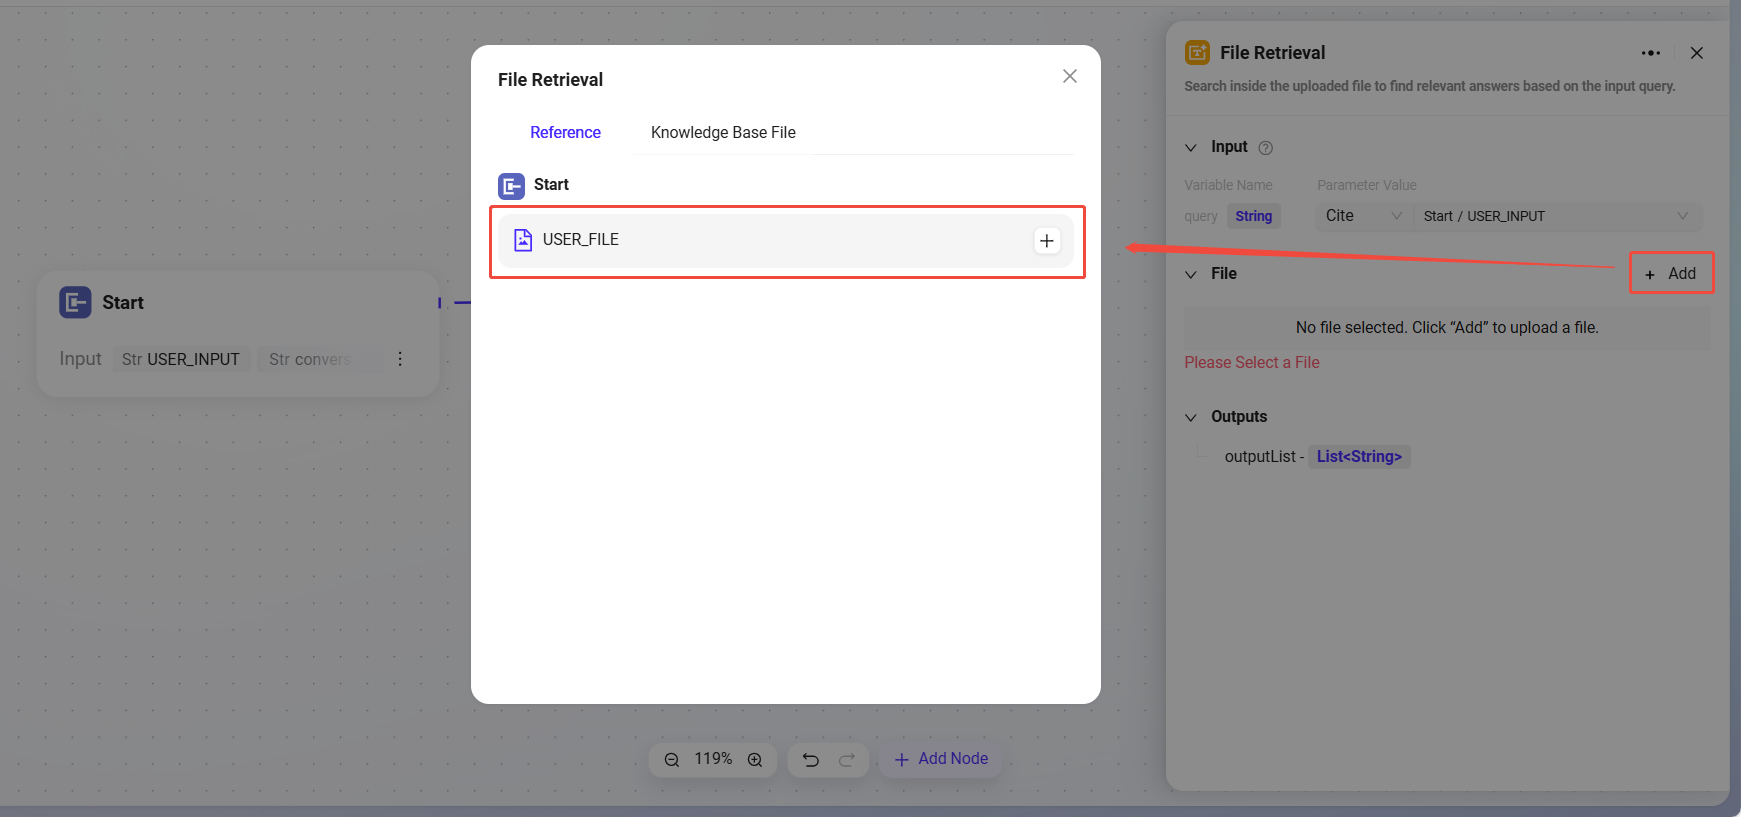Click the zoom out magnifier icon
Viewport: 1741px width, 817px height.
point(672,760)
